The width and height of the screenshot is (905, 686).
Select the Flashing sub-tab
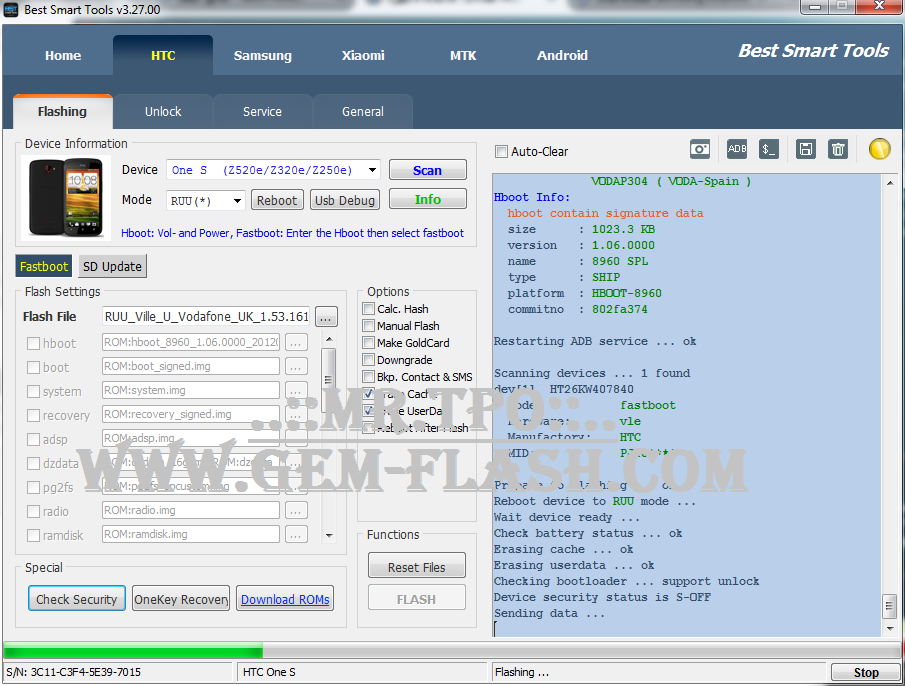(62, 111)
